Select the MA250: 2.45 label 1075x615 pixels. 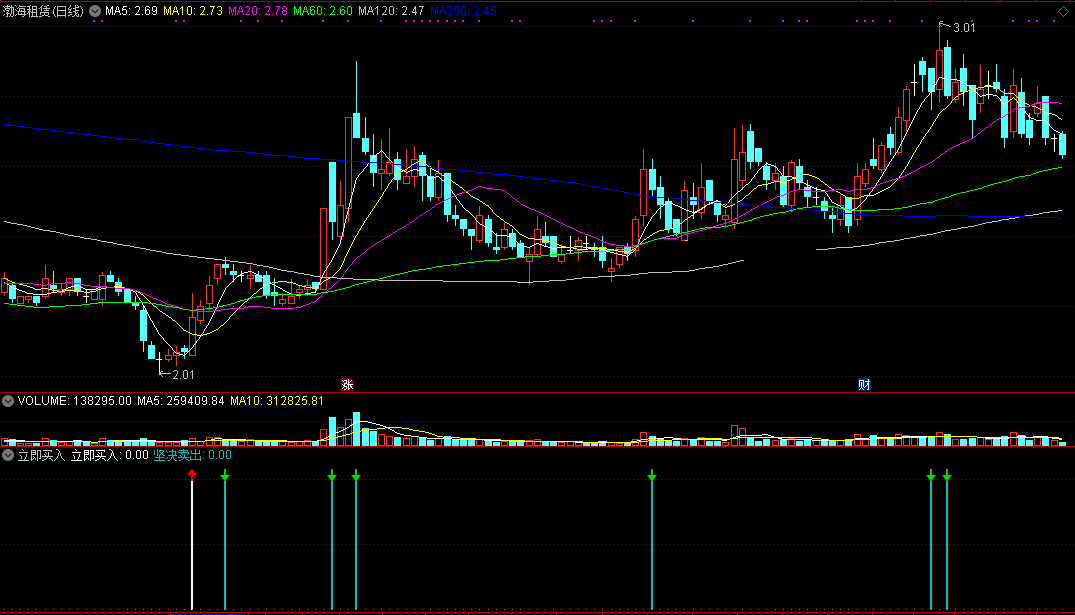coord(463,11)
